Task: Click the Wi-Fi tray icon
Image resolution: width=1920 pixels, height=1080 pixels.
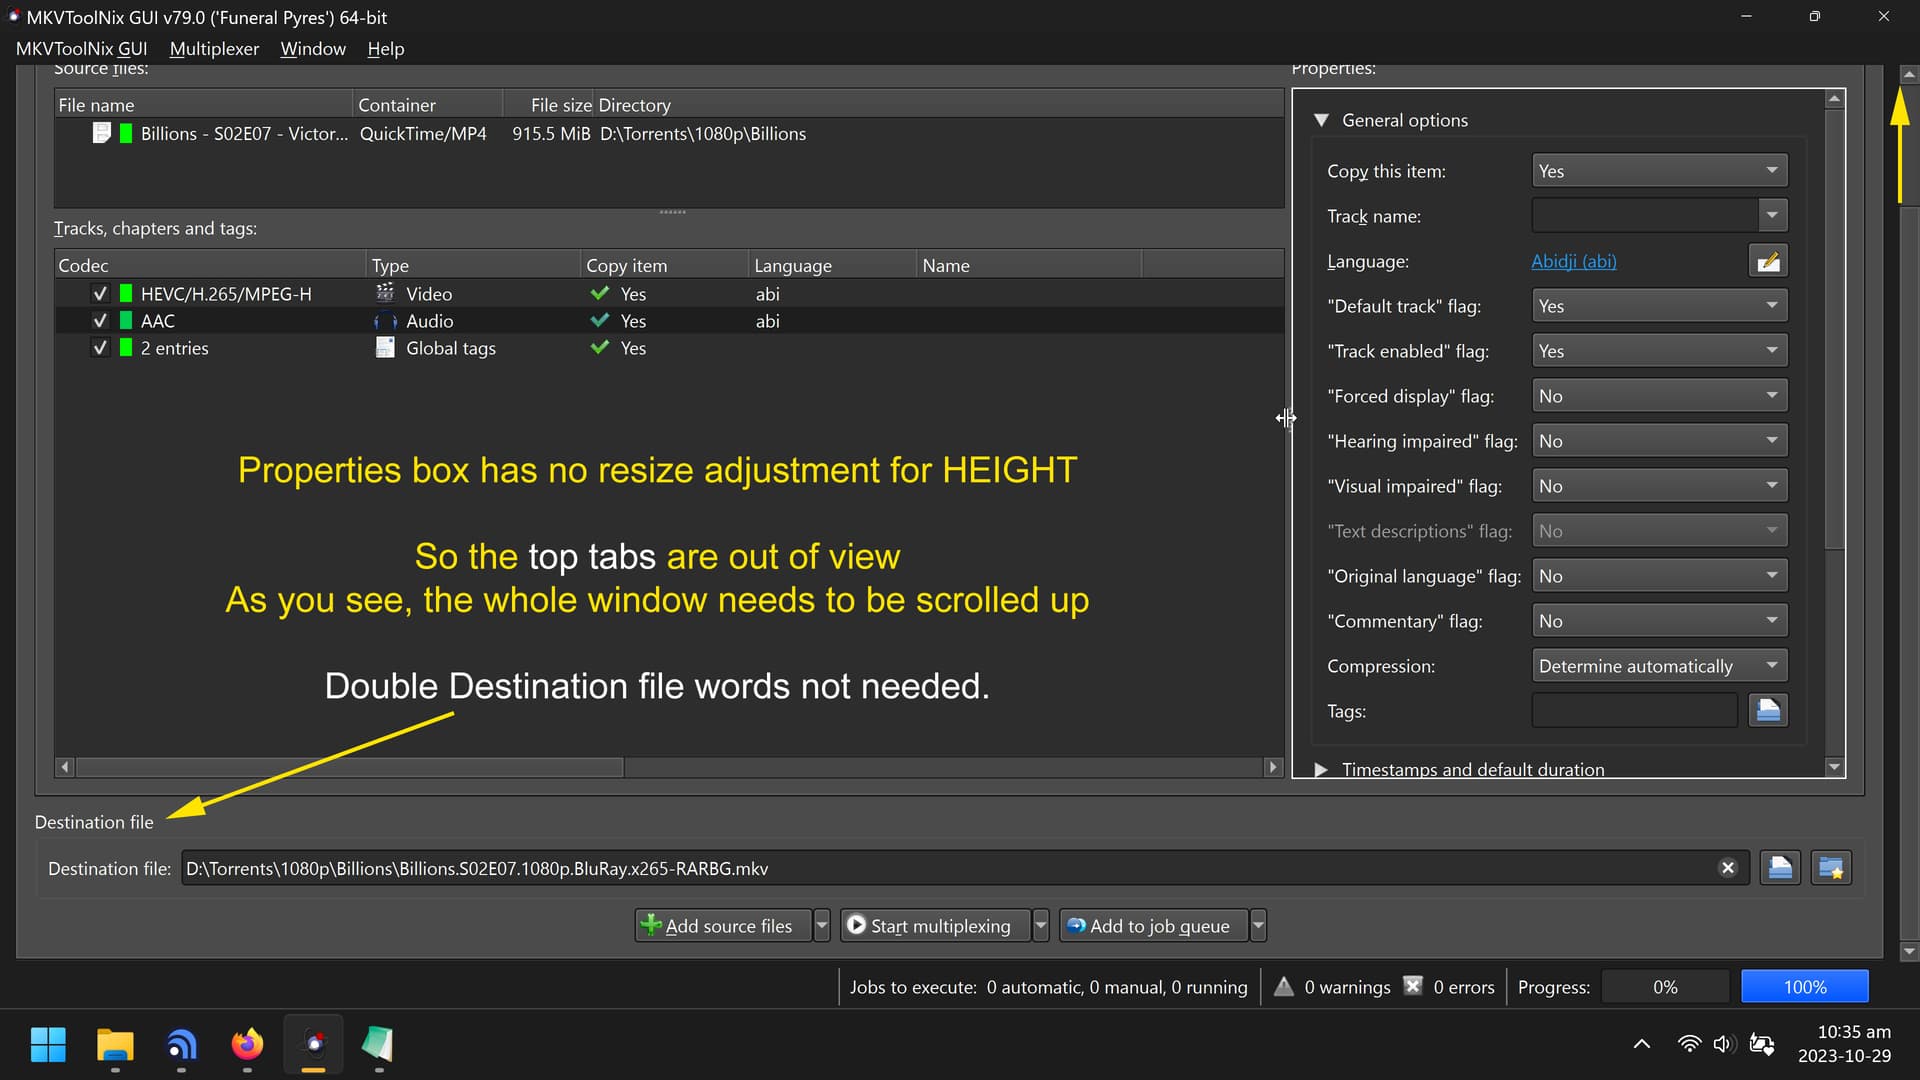Action: tap(1689, 1044)
